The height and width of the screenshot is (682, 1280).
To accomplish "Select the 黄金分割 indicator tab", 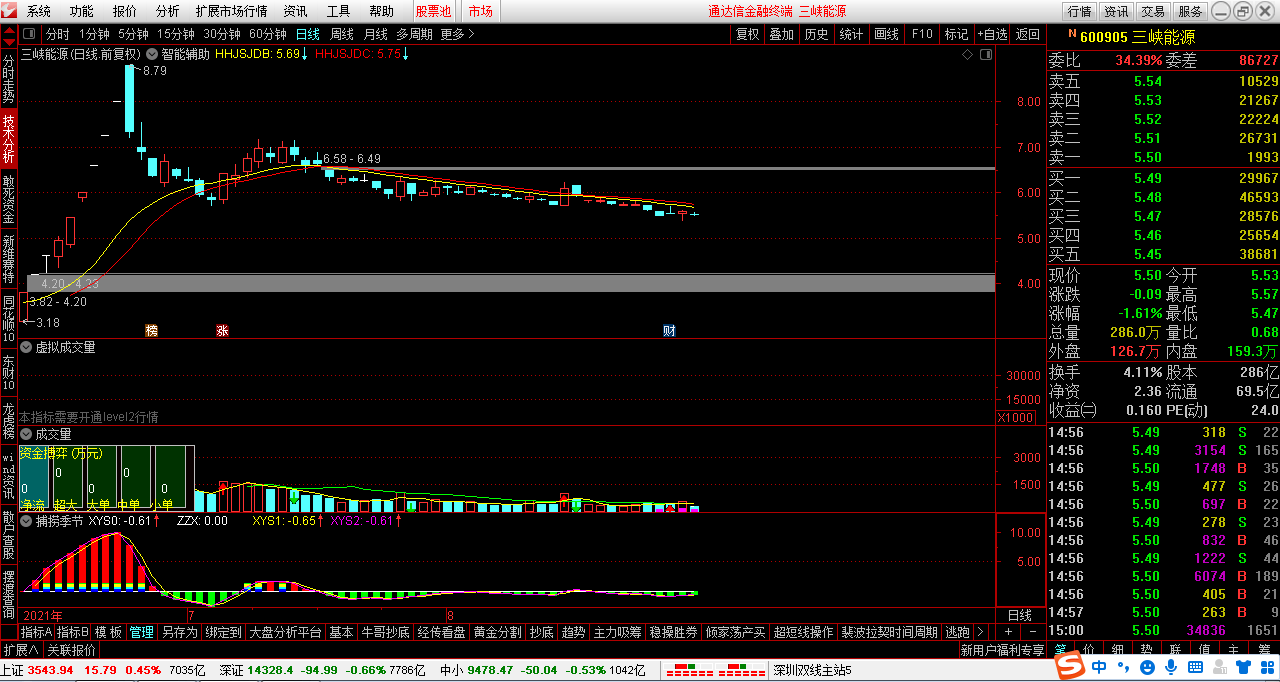I will click(497, 632).
